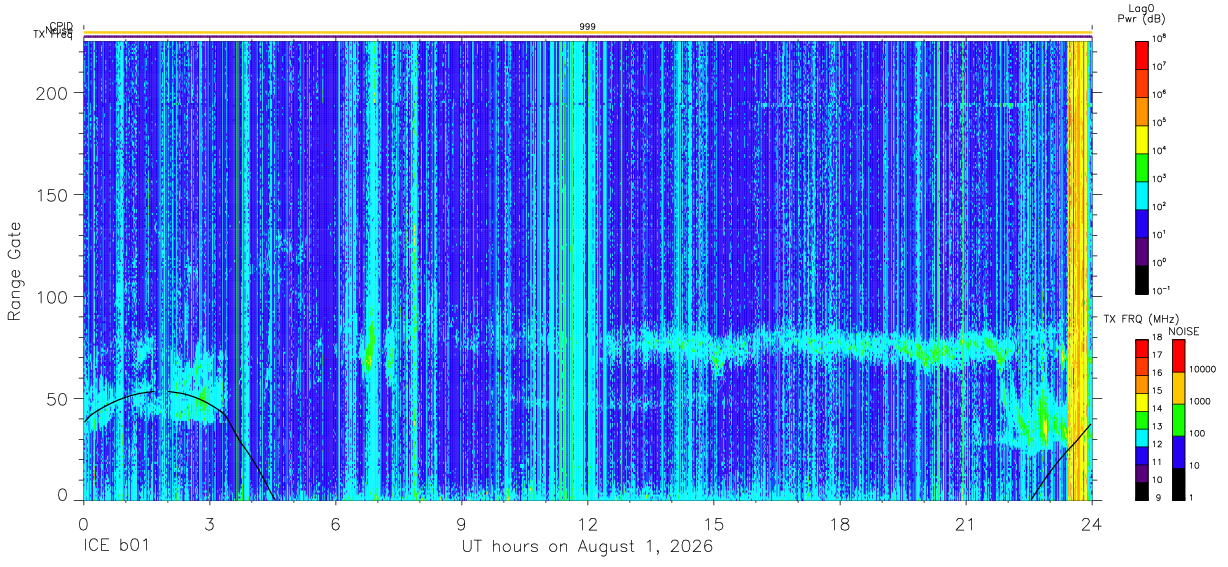This screenshot has width=1228, height=567.
Task: Click the '6' tick on UT hours axis
Action: coord(335,524)
